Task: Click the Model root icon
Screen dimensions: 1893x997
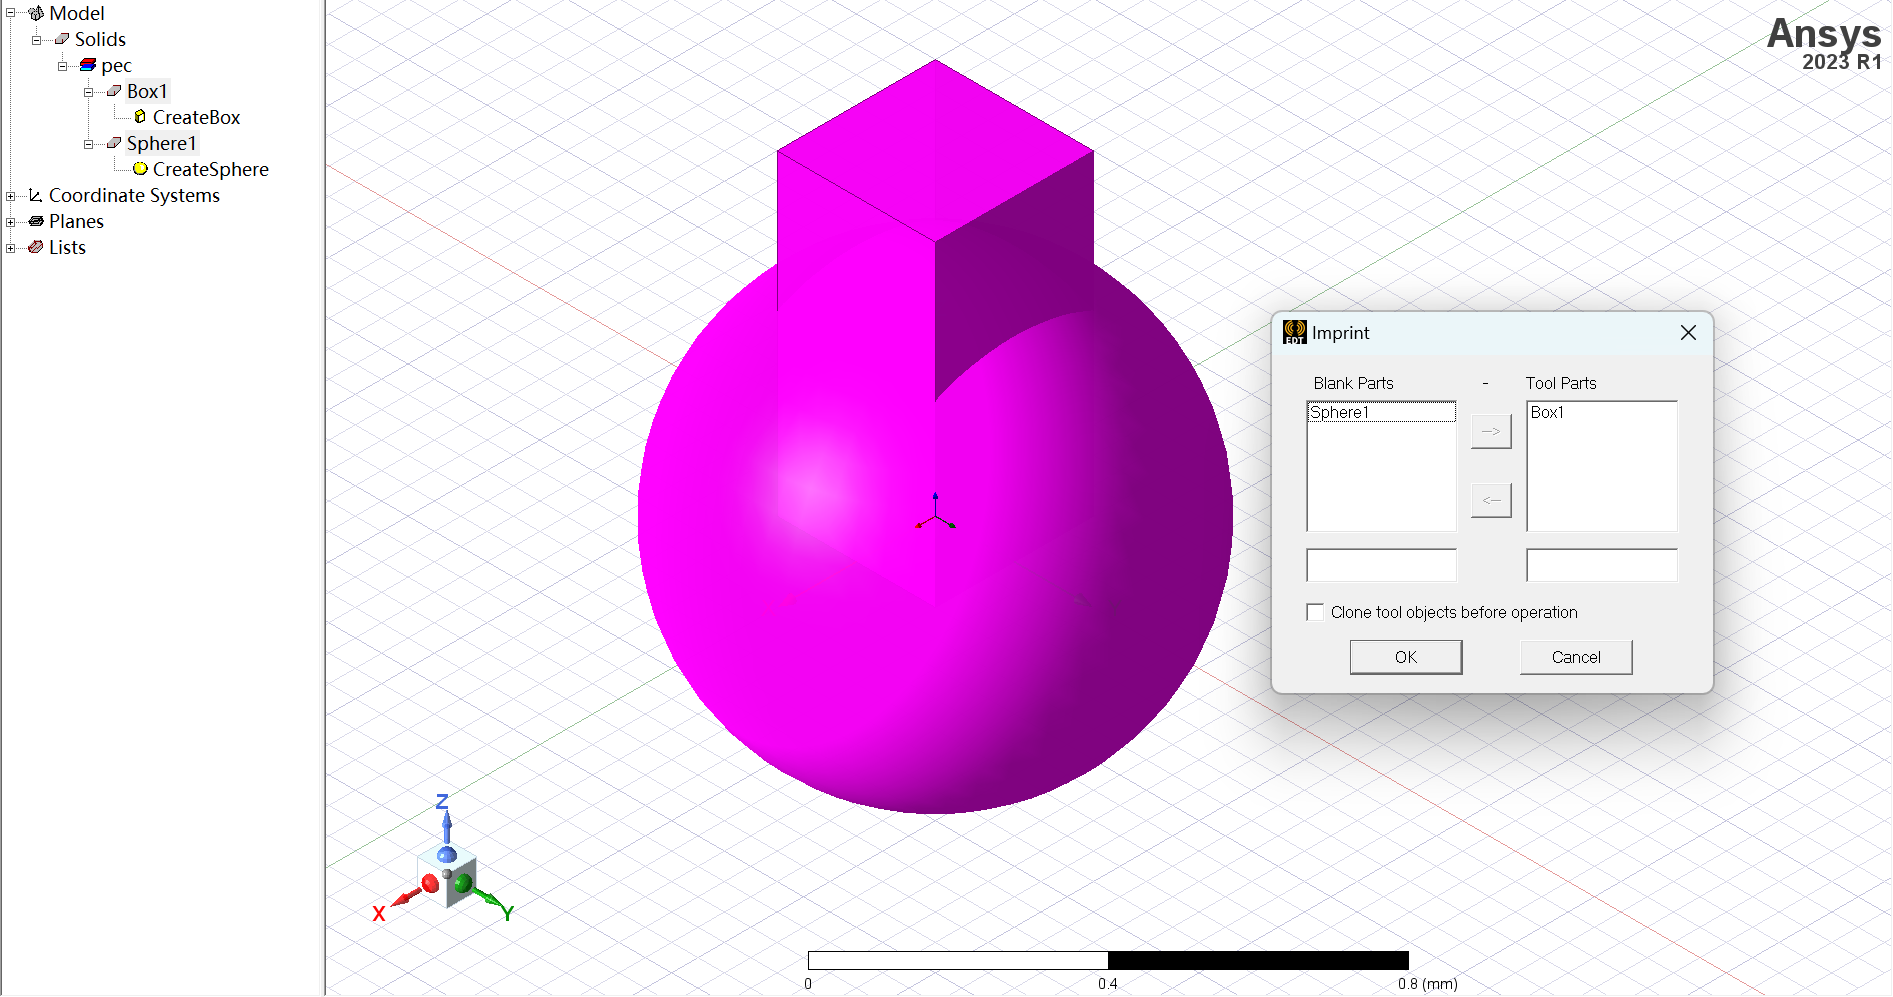Action: (36, 13)
